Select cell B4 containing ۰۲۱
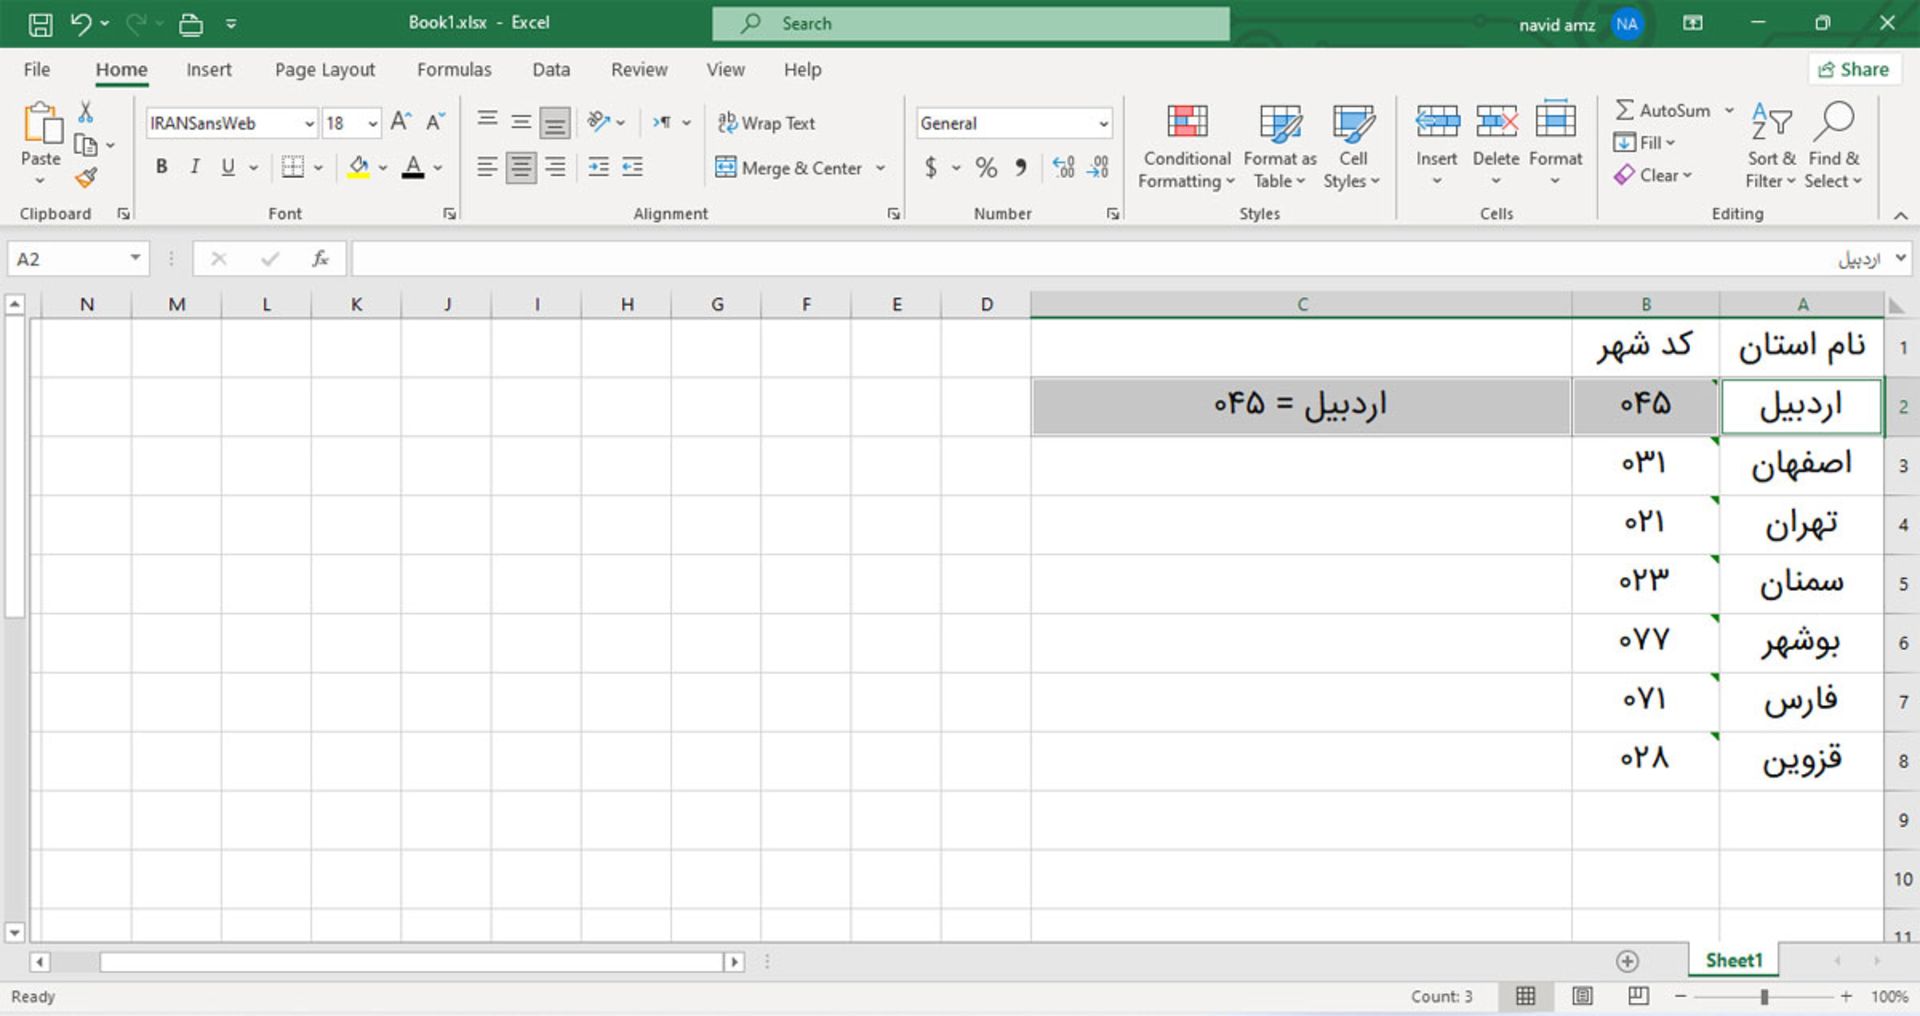 [1645, 524]
